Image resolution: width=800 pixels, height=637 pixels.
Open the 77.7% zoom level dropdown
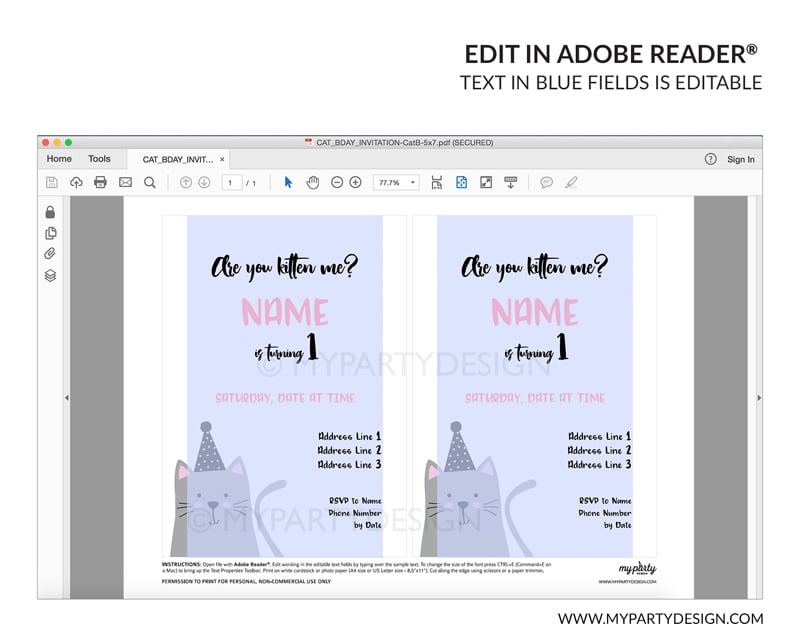tap(396, 182)
